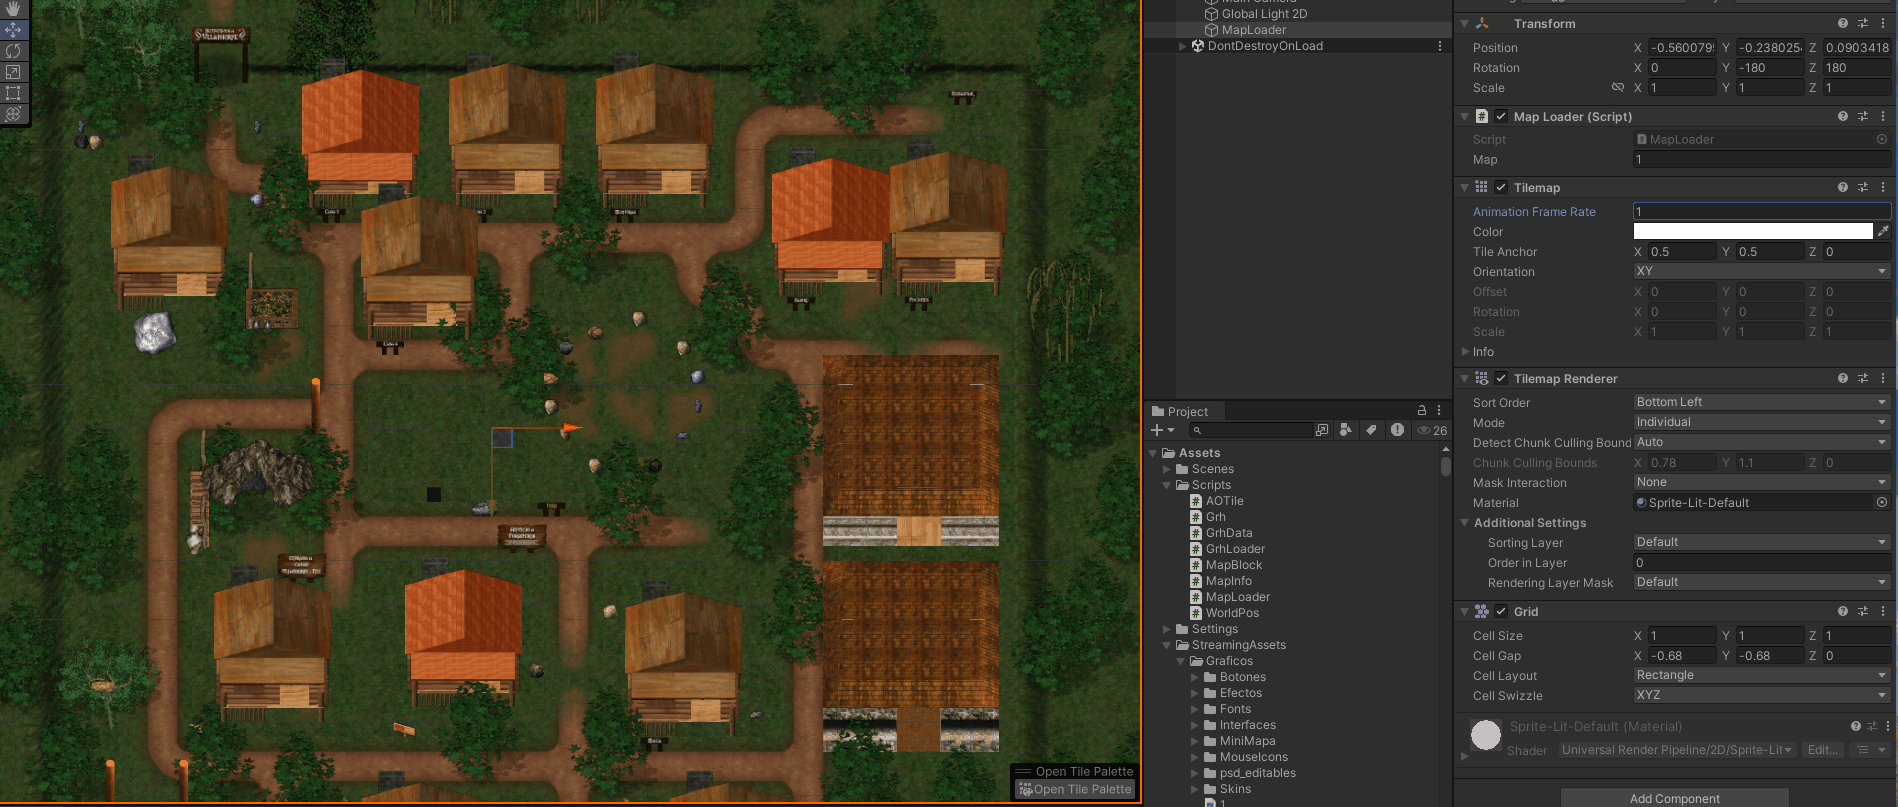Click the Search by Type icon in Project

(1346, 430)
